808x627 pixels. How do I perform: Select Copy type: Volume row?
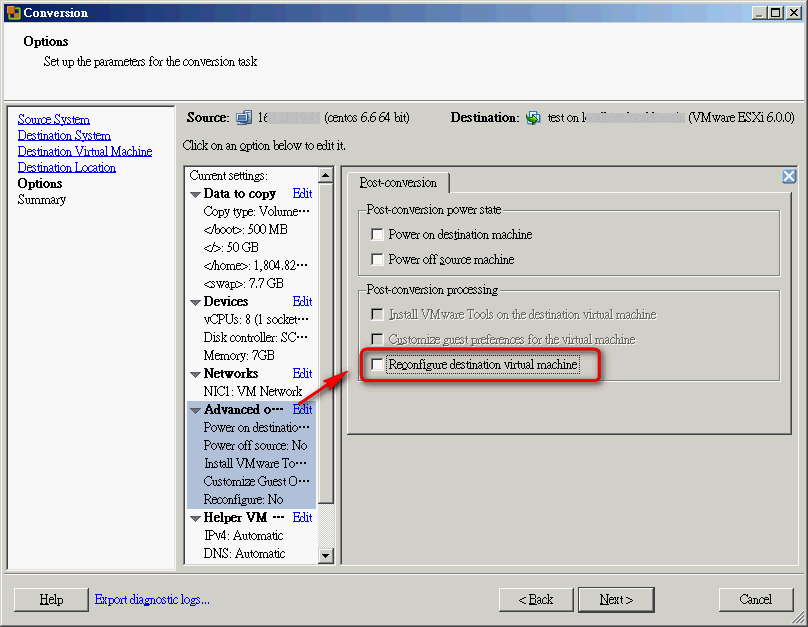click(251, 211)
